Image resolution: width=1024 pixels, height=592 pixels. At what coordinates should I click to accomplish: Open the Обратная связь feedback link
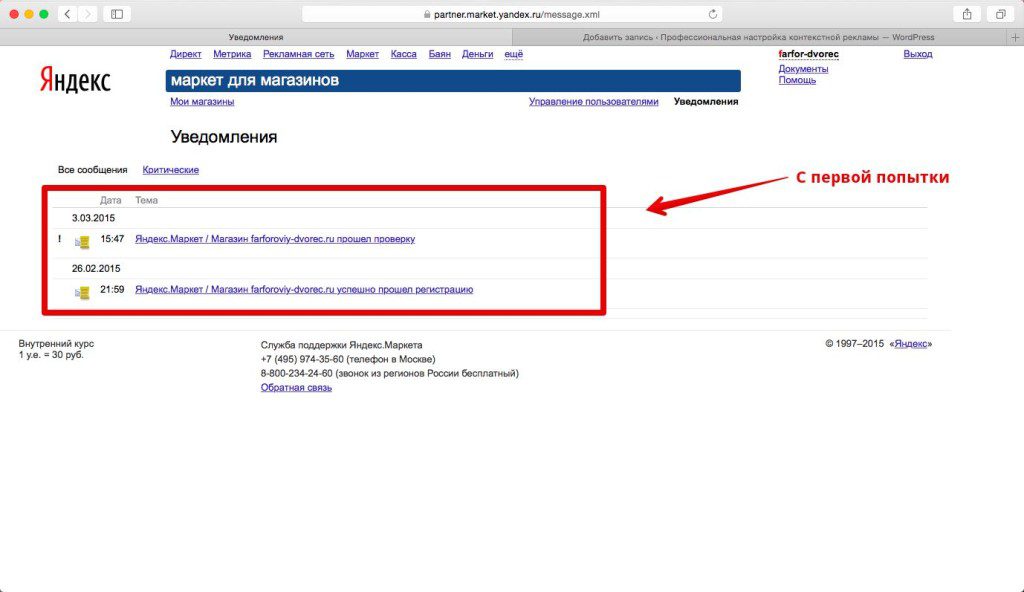pos(296,387)
